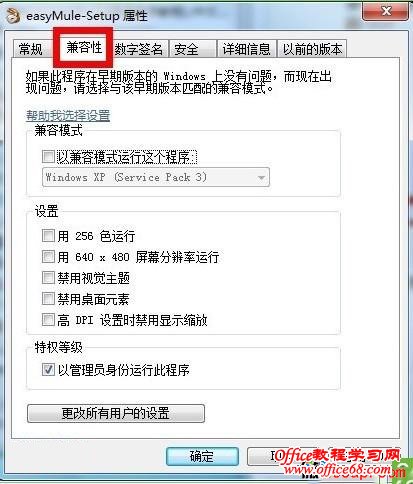Switch to the 常规 tab

31,49
